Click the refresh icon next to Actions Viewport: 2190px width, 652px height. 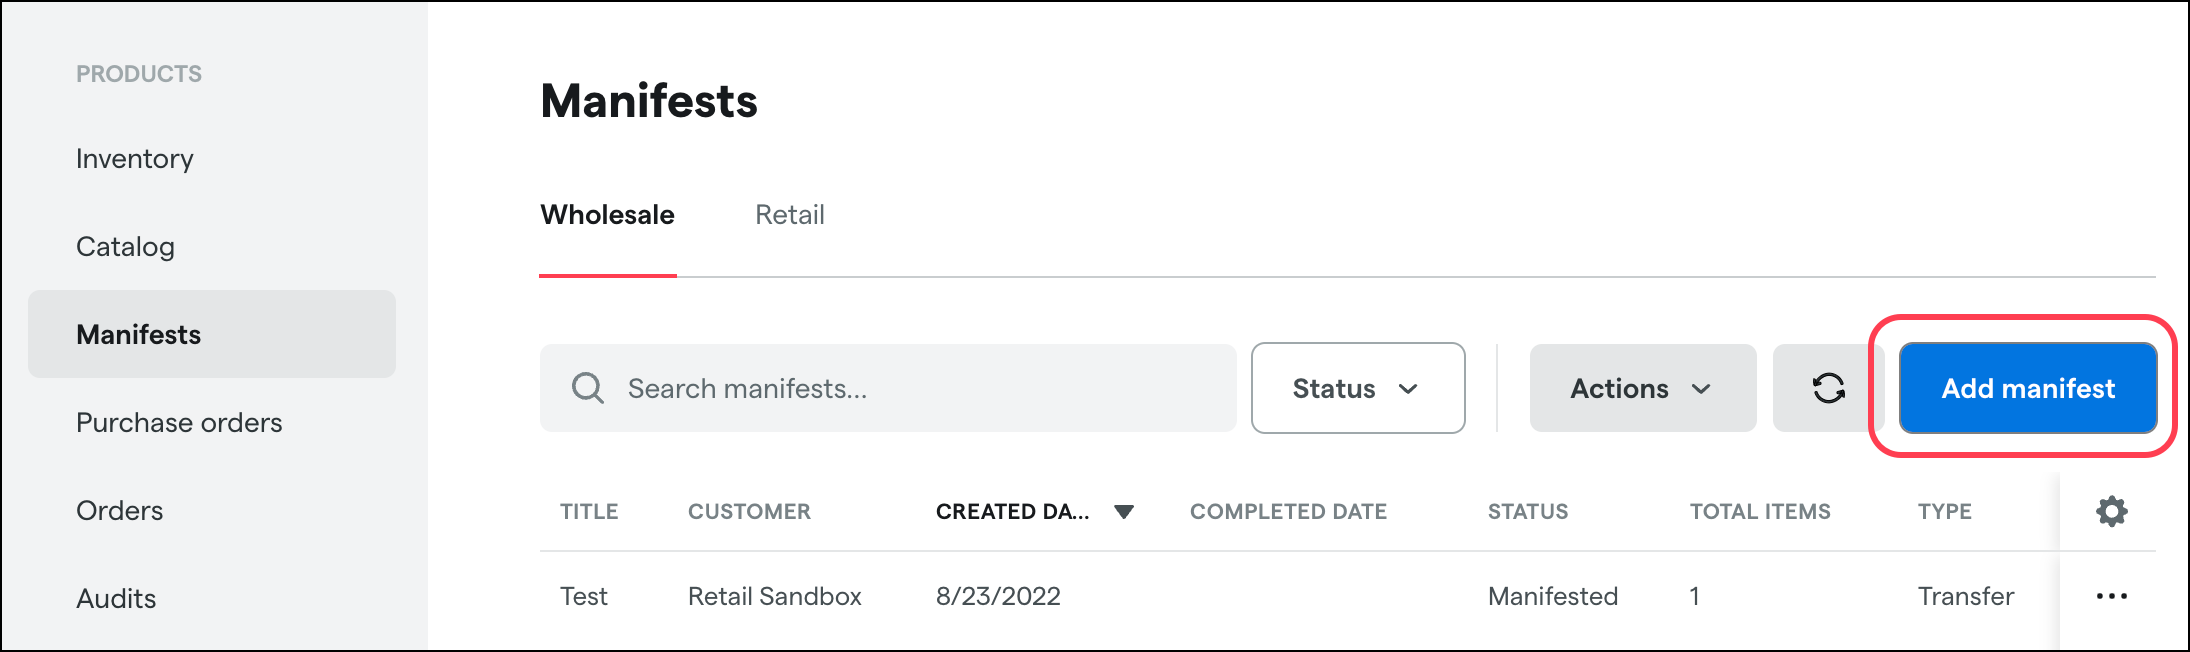coord(1829,388)
